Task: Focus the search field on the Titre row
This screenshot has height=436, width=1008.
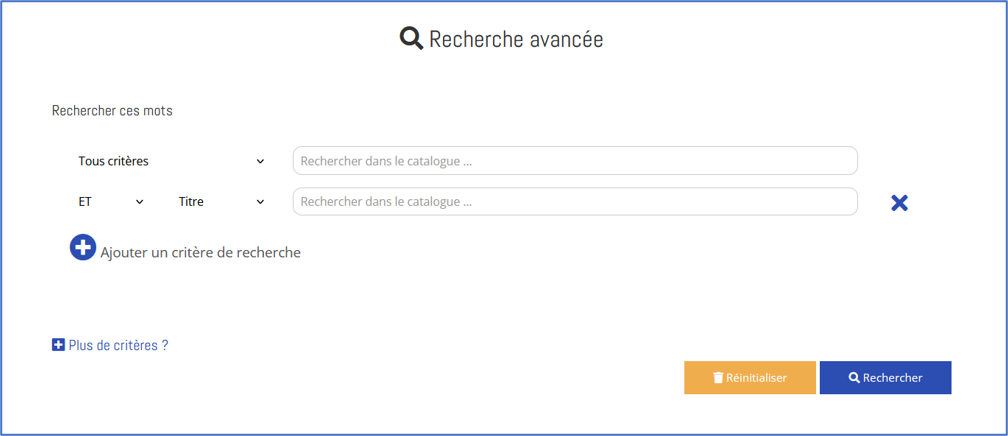Action: click(x=575, y=201)
